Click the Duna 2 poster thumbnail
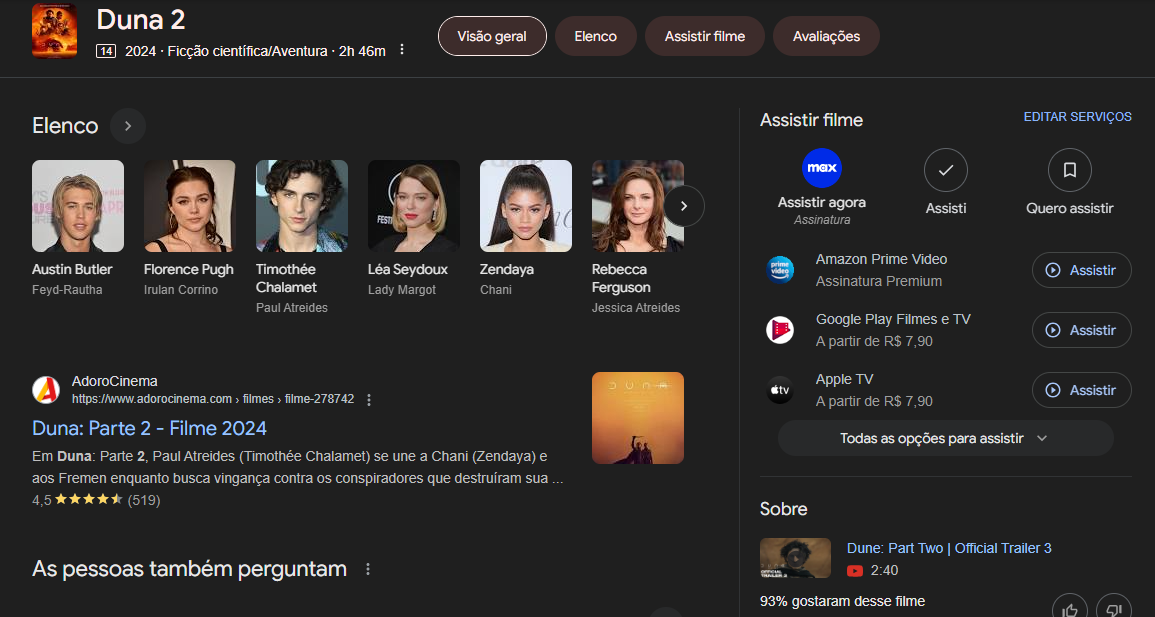The height and width of the screenshot is (617, 1155). coord(55,31)
